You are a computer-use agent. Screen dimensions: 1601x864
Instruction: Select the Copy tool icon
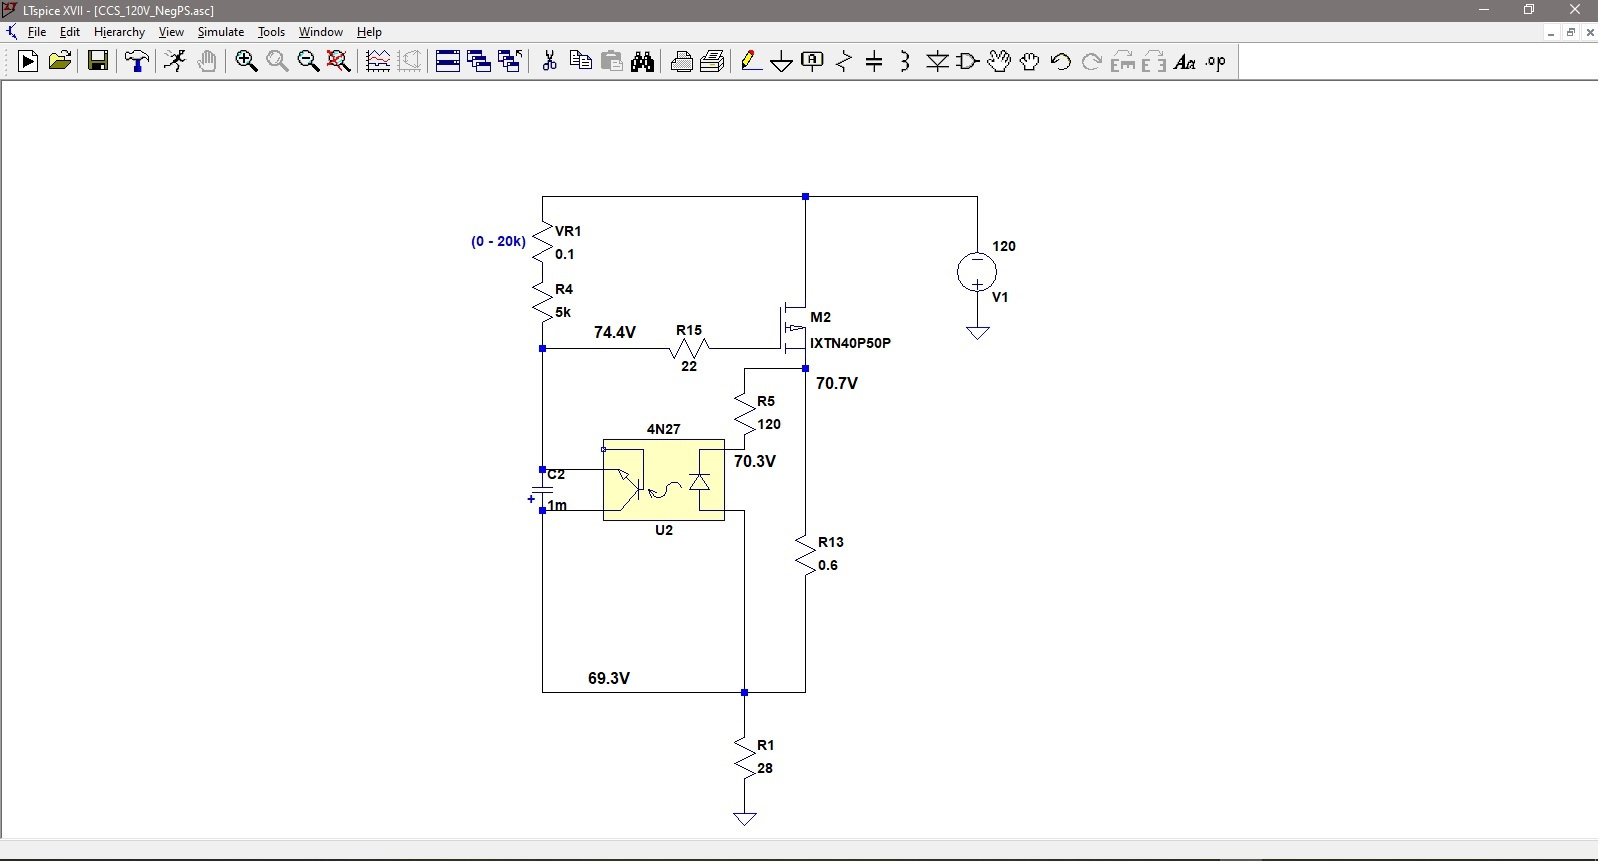580,62
